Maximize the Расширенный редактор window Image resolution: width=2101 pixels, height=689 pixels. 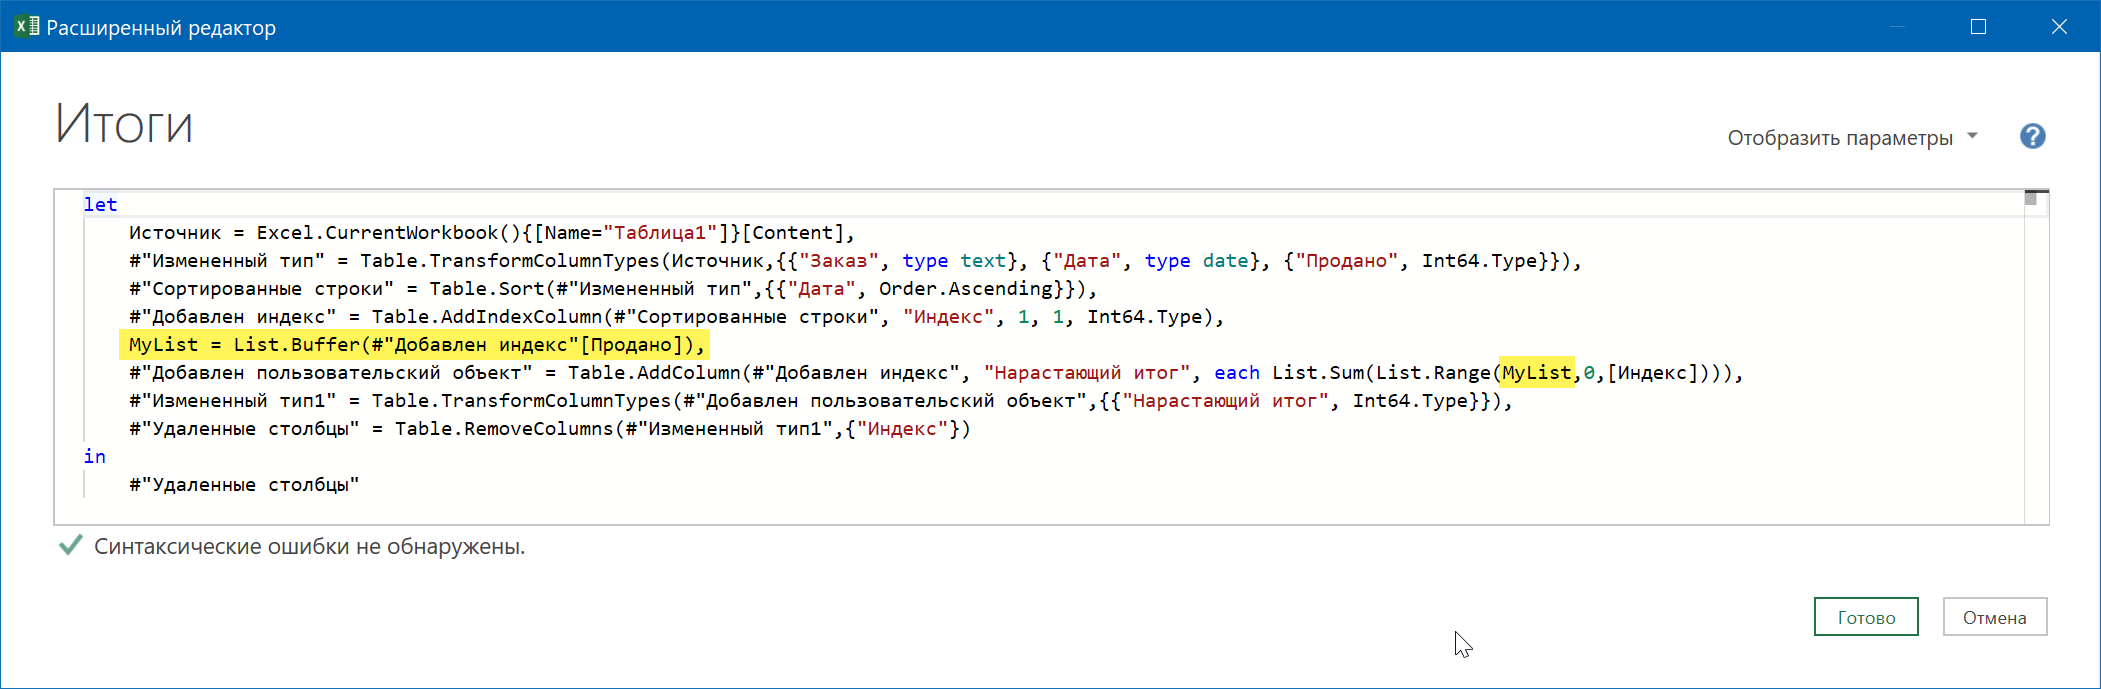tap(1978, 27)
